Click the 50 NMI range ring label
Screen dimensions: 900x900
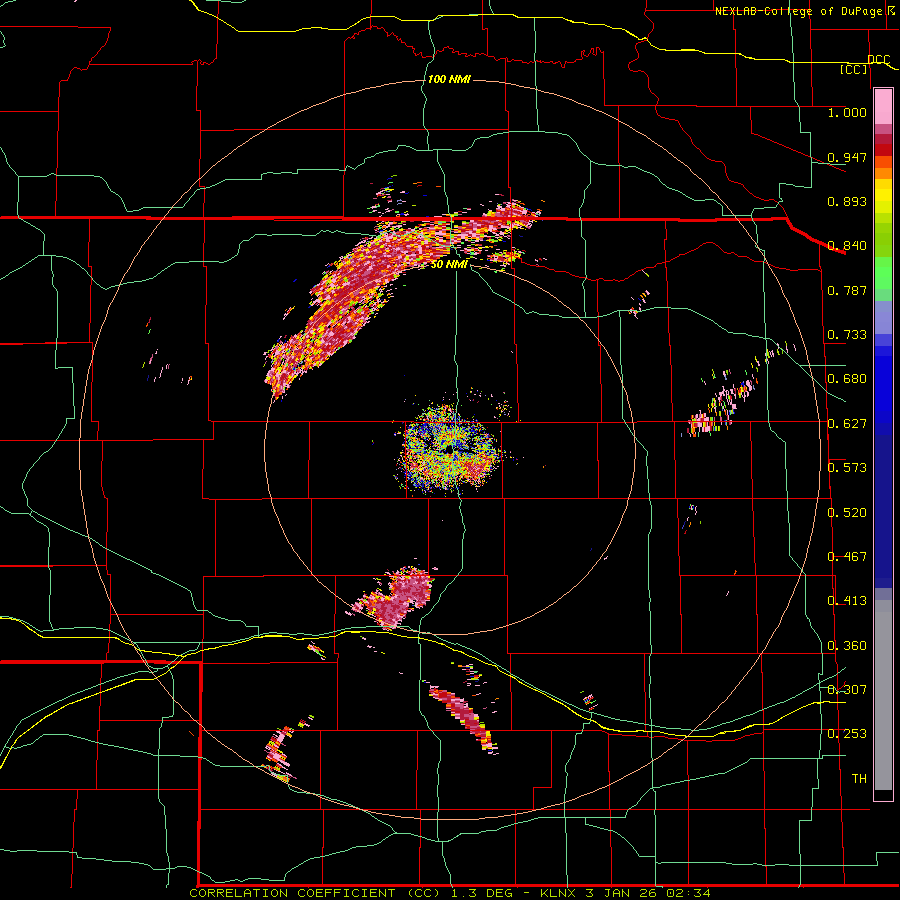point(449,264)
